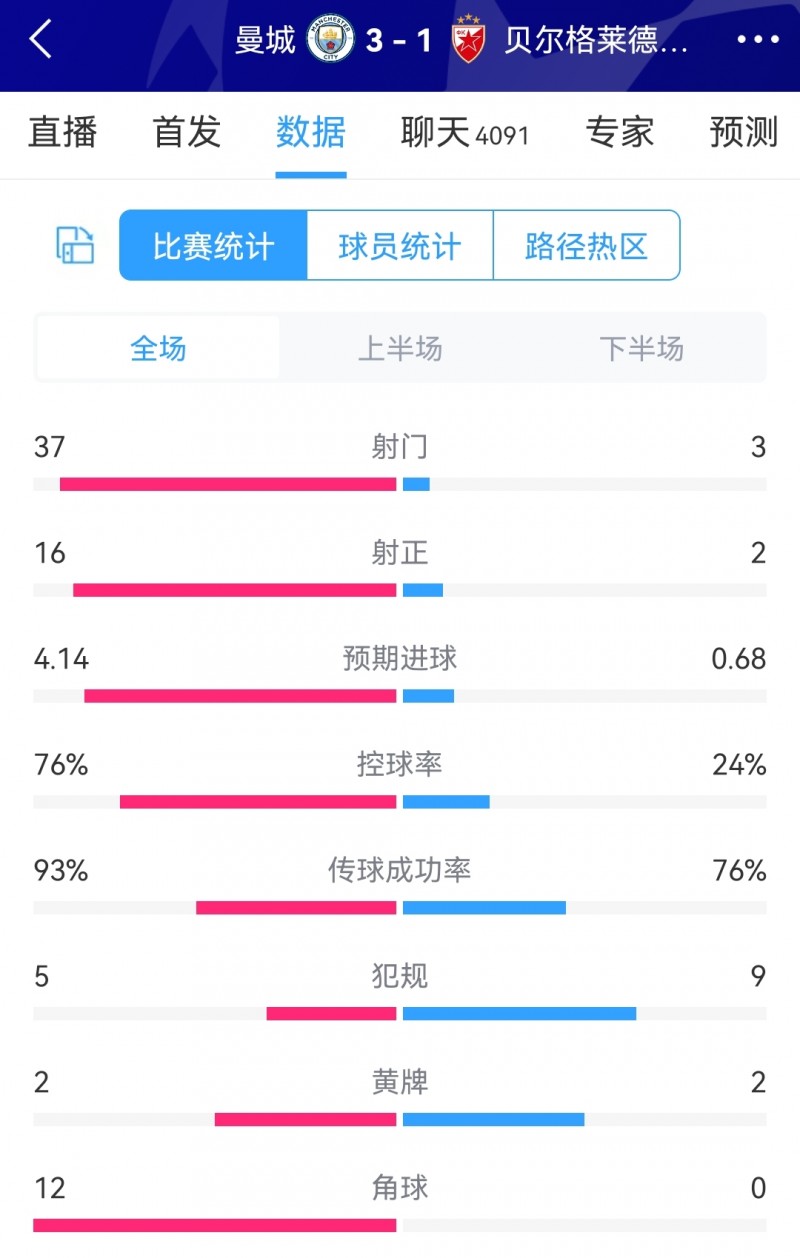Switch to the 上半场 stats view
800x1258 pixels.
(x=399, y=348)
